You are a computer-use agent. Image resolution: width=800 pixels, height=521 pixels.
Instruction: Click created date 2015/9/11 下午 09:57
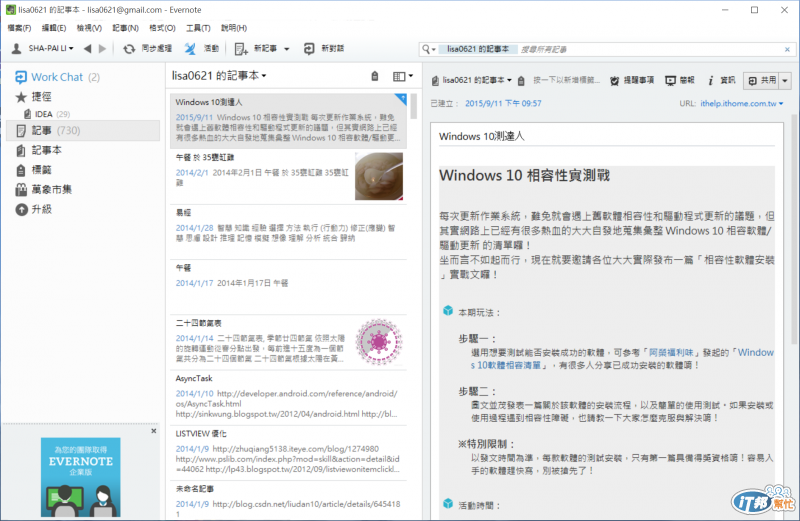coord(503,104)
